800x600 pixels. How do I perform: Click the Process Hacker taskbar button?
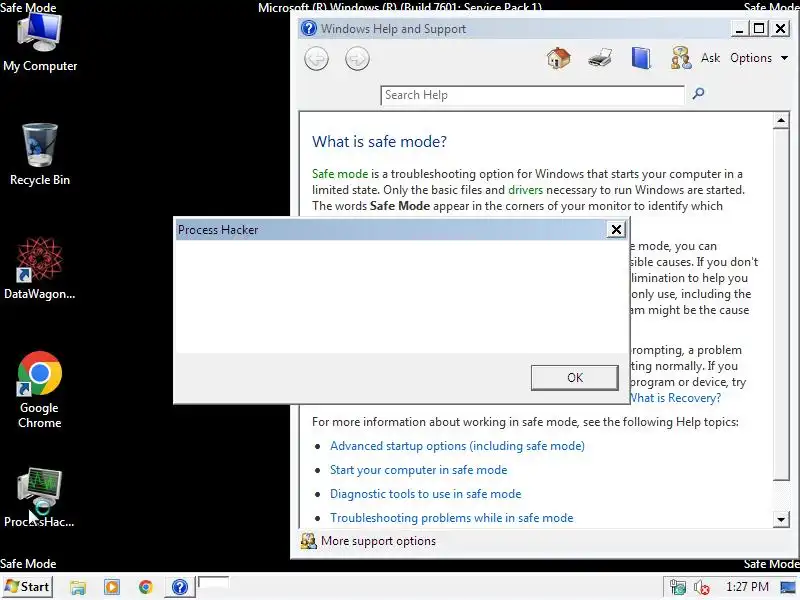[x=213, y=583]
